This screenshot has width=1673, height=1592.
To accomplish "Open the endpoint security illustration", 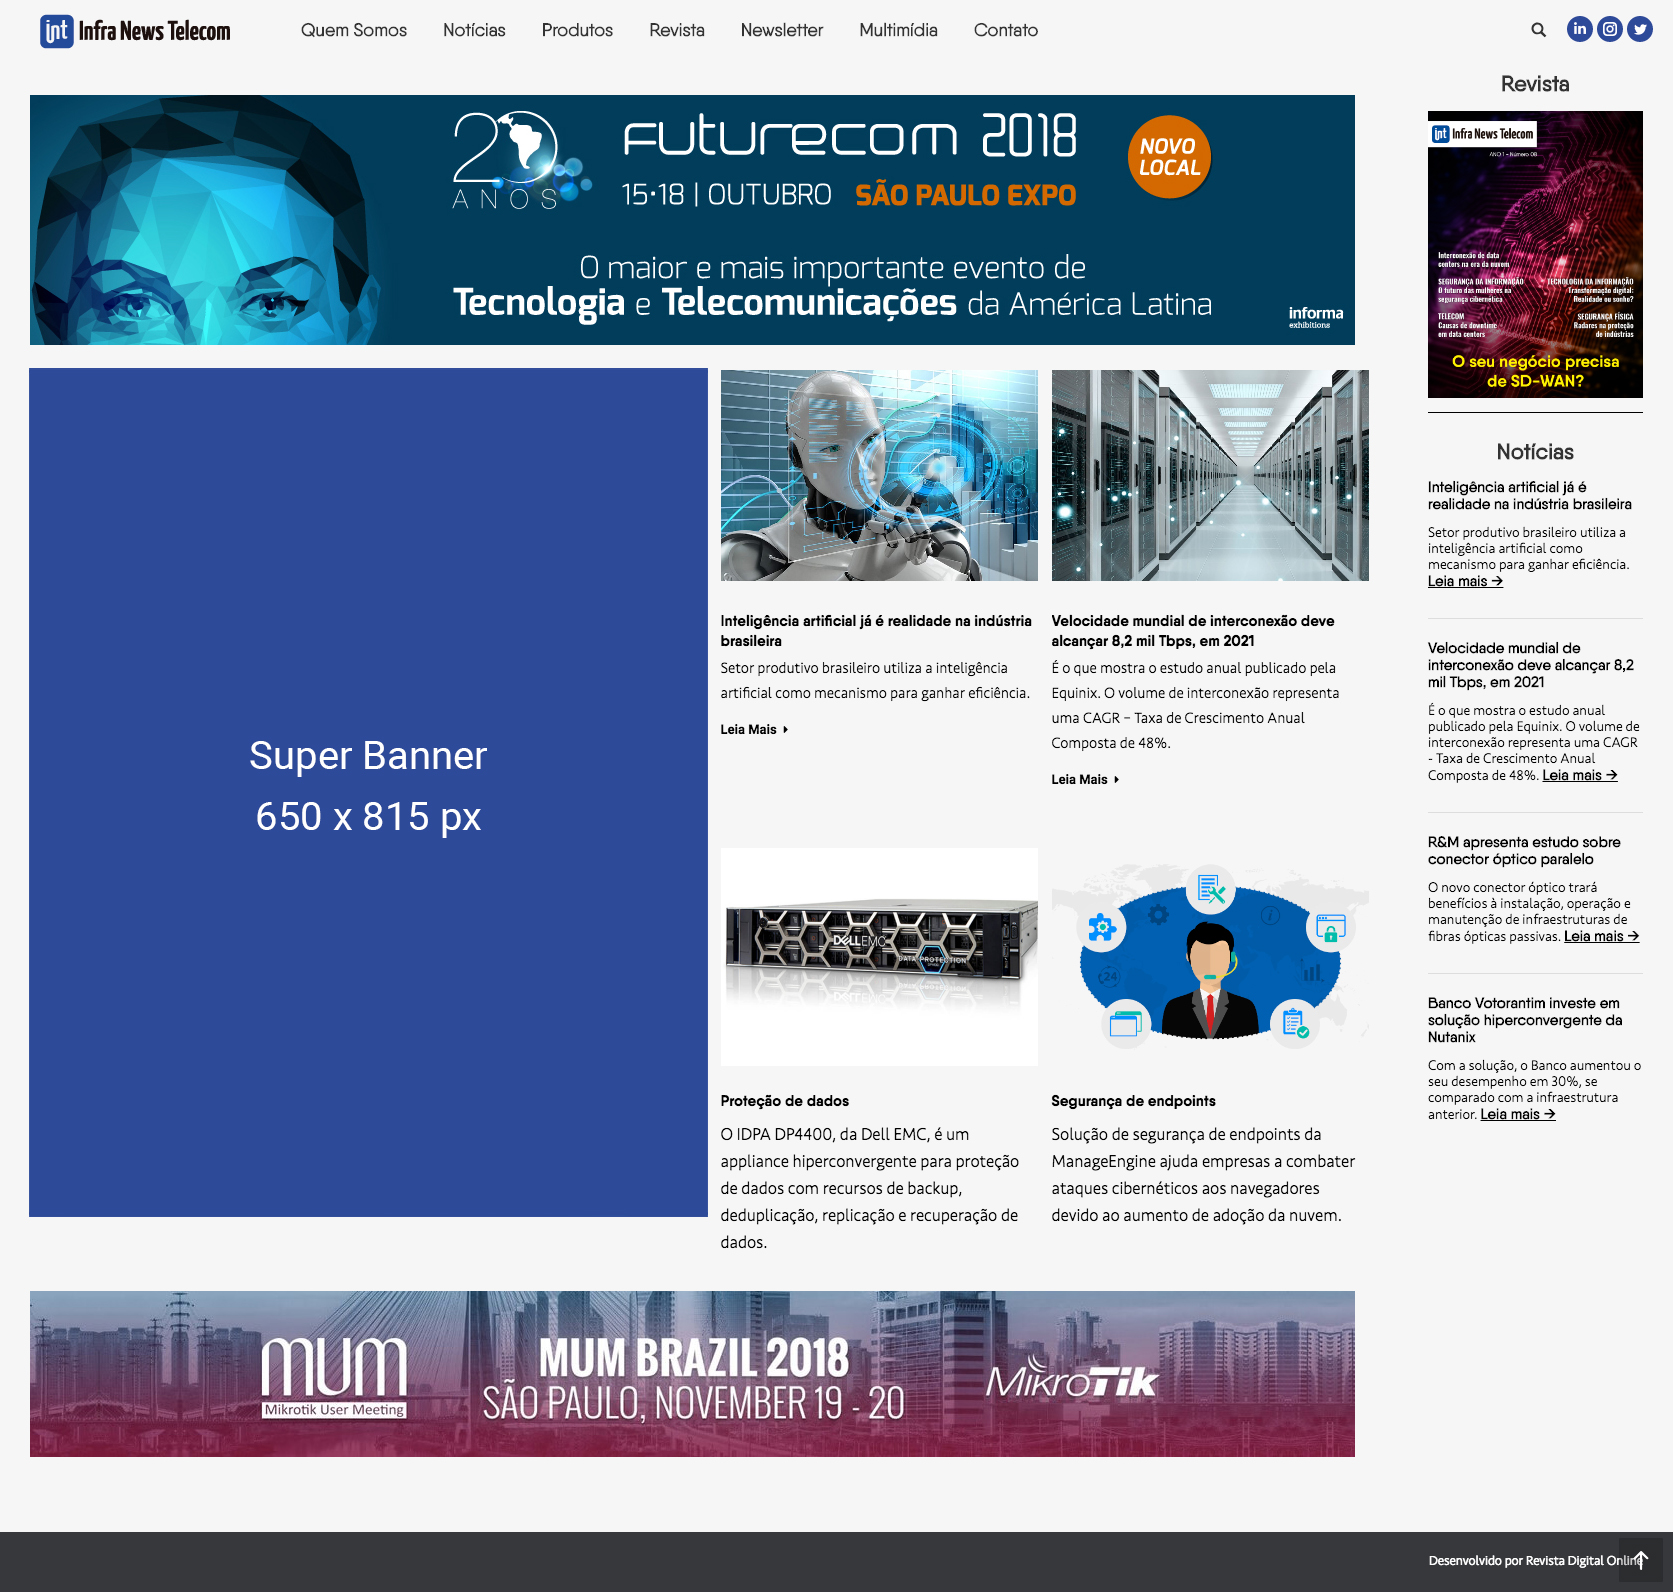I will point(1210,957).
